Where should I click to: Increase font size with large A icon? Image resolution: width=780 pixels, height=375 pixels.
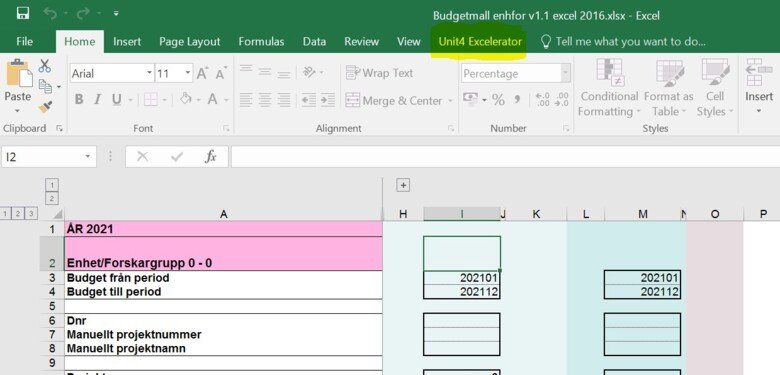point(201,74)
